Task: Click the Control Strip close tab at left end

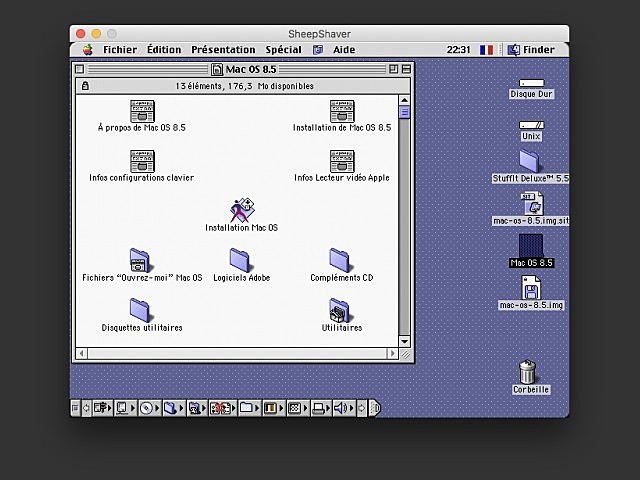Action: click(75, 408)
